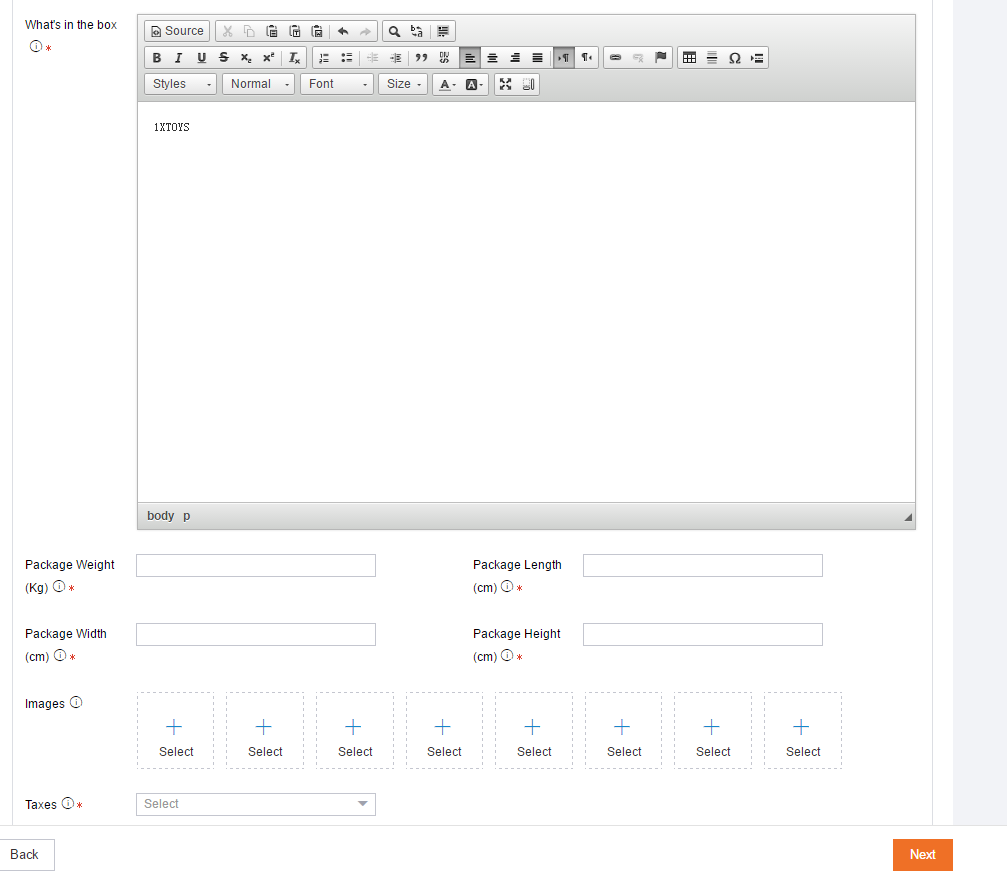Click info icon beside Taxes label
The height and width of the screenshot is (877, 1007).
67,803
